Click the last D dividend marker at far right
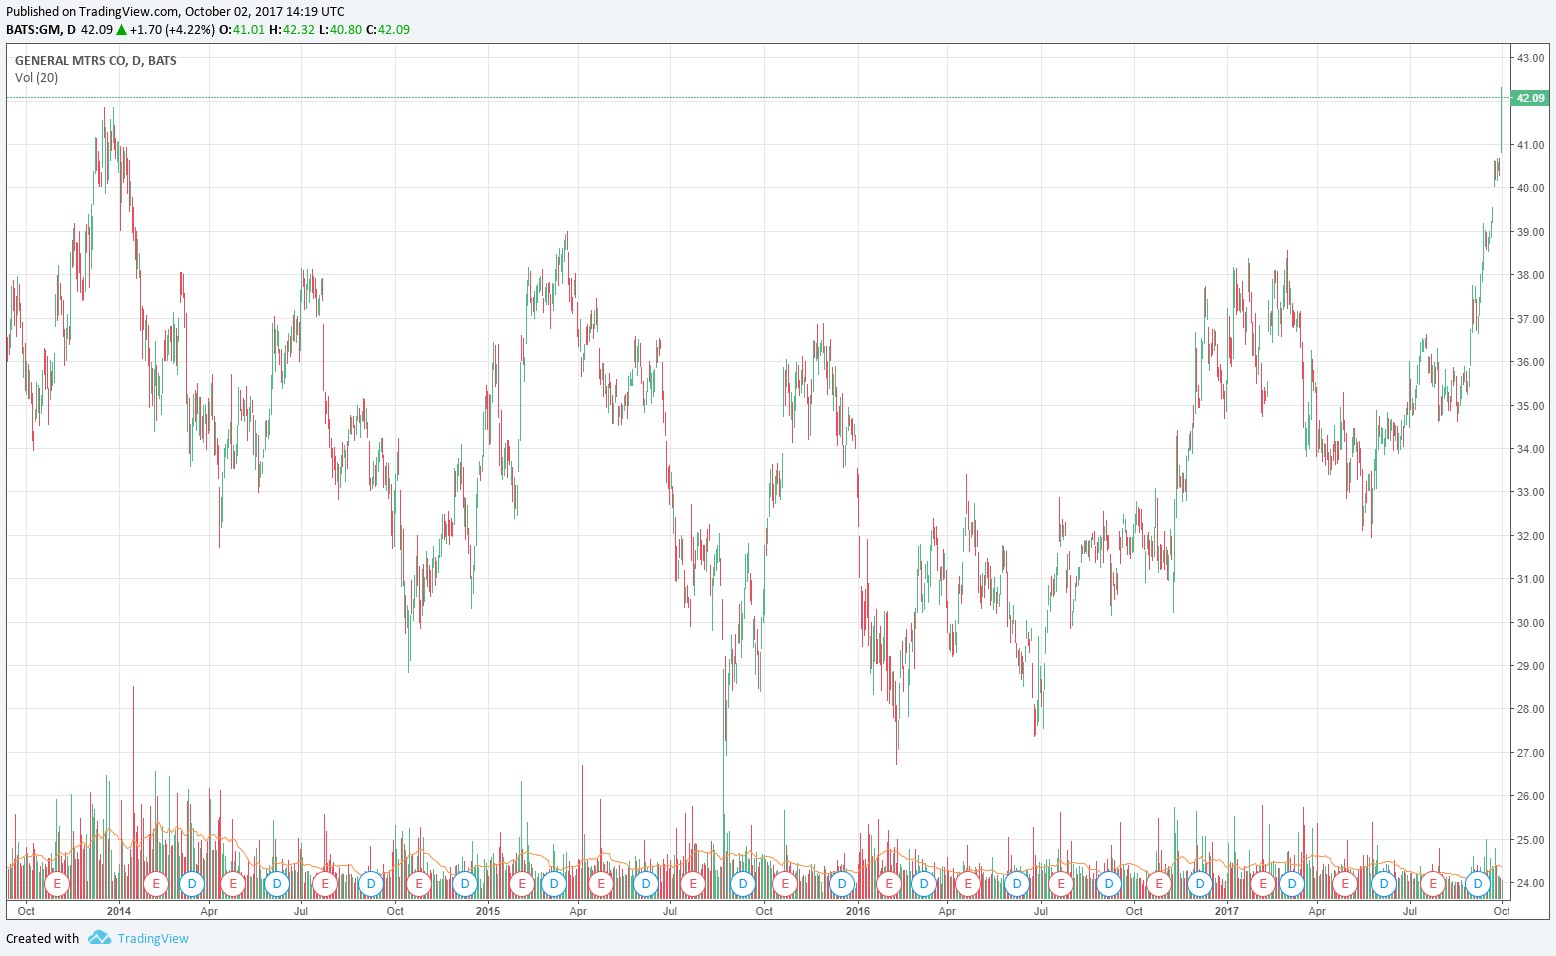The image size is (1556, 956). coord(1478,884)
